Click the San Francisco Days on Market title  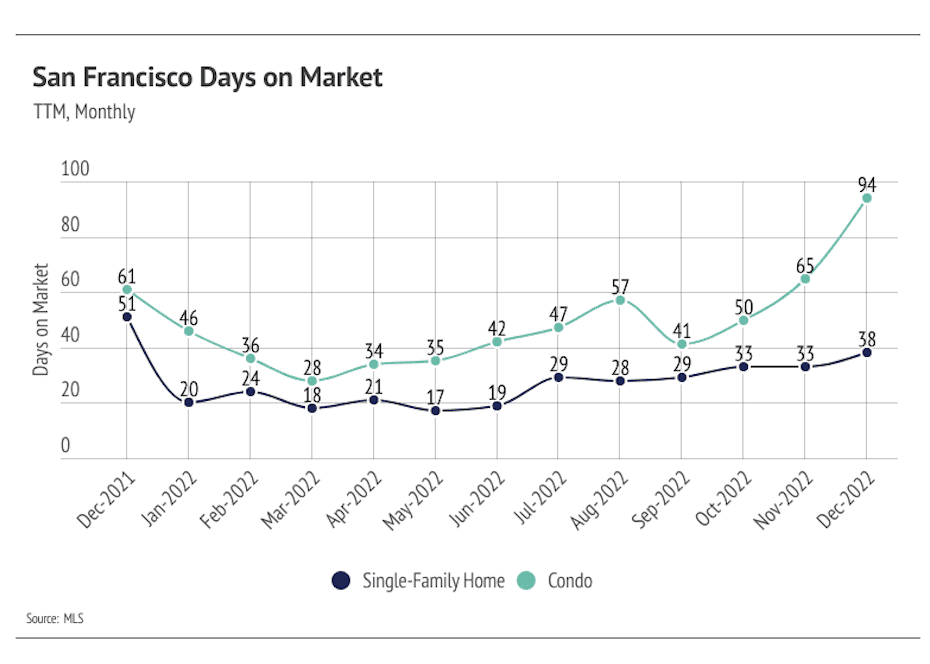208,78
